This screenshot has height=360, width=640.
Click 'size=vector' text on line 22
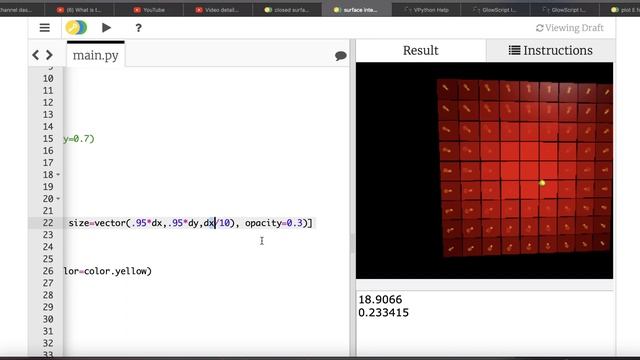pyautogui.click(x=97, y=223)
